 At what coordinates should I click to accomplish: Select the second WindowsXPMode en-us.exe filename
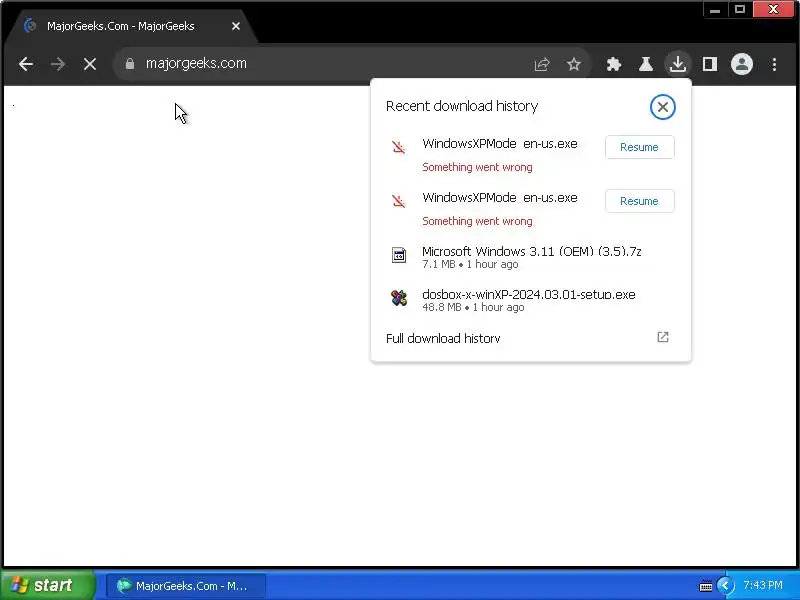[499, 198]
